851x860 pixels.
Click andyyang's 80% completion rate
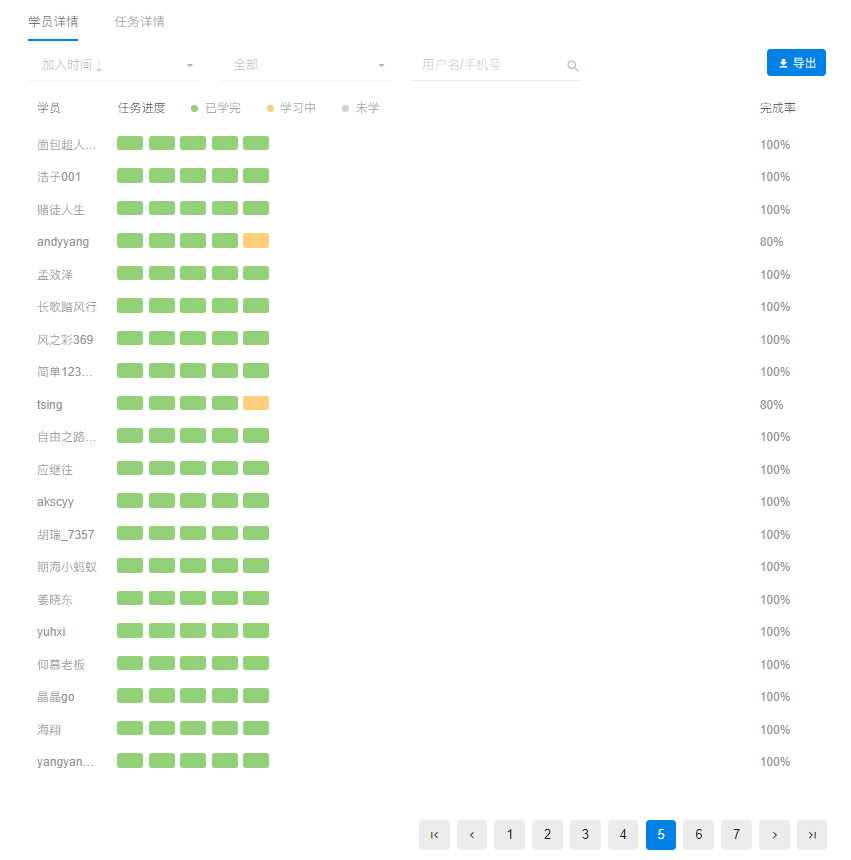point(771,242)
